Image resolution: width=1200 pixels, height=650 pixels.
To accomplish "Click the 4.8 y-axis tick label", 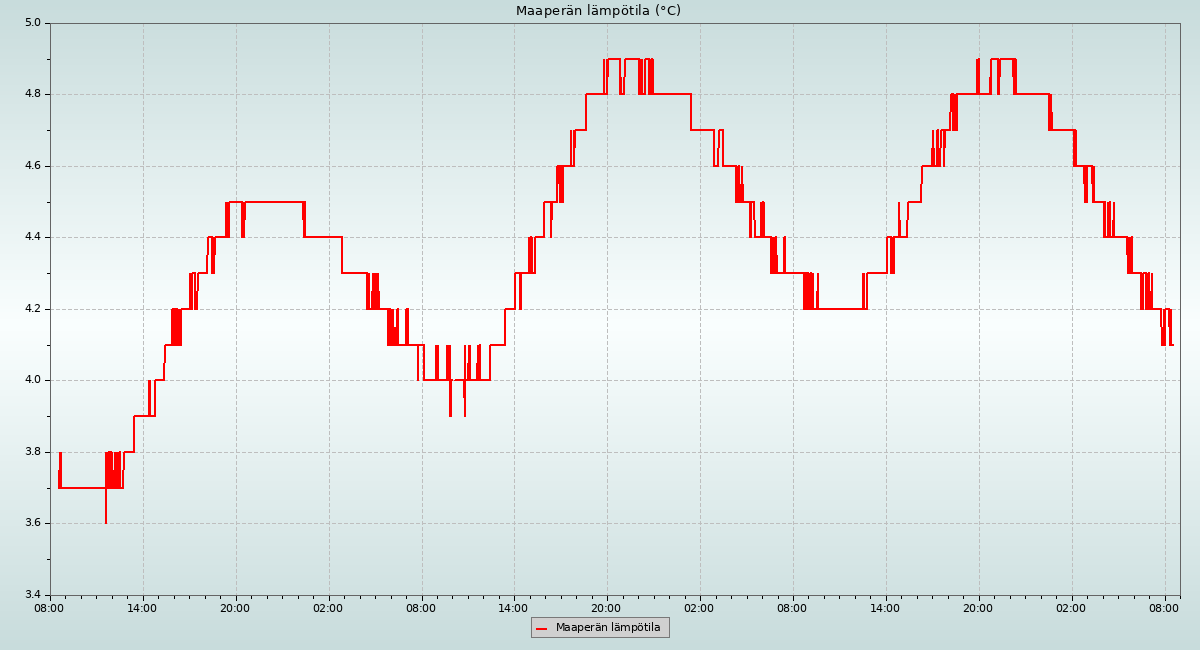I will click(33, 94).
